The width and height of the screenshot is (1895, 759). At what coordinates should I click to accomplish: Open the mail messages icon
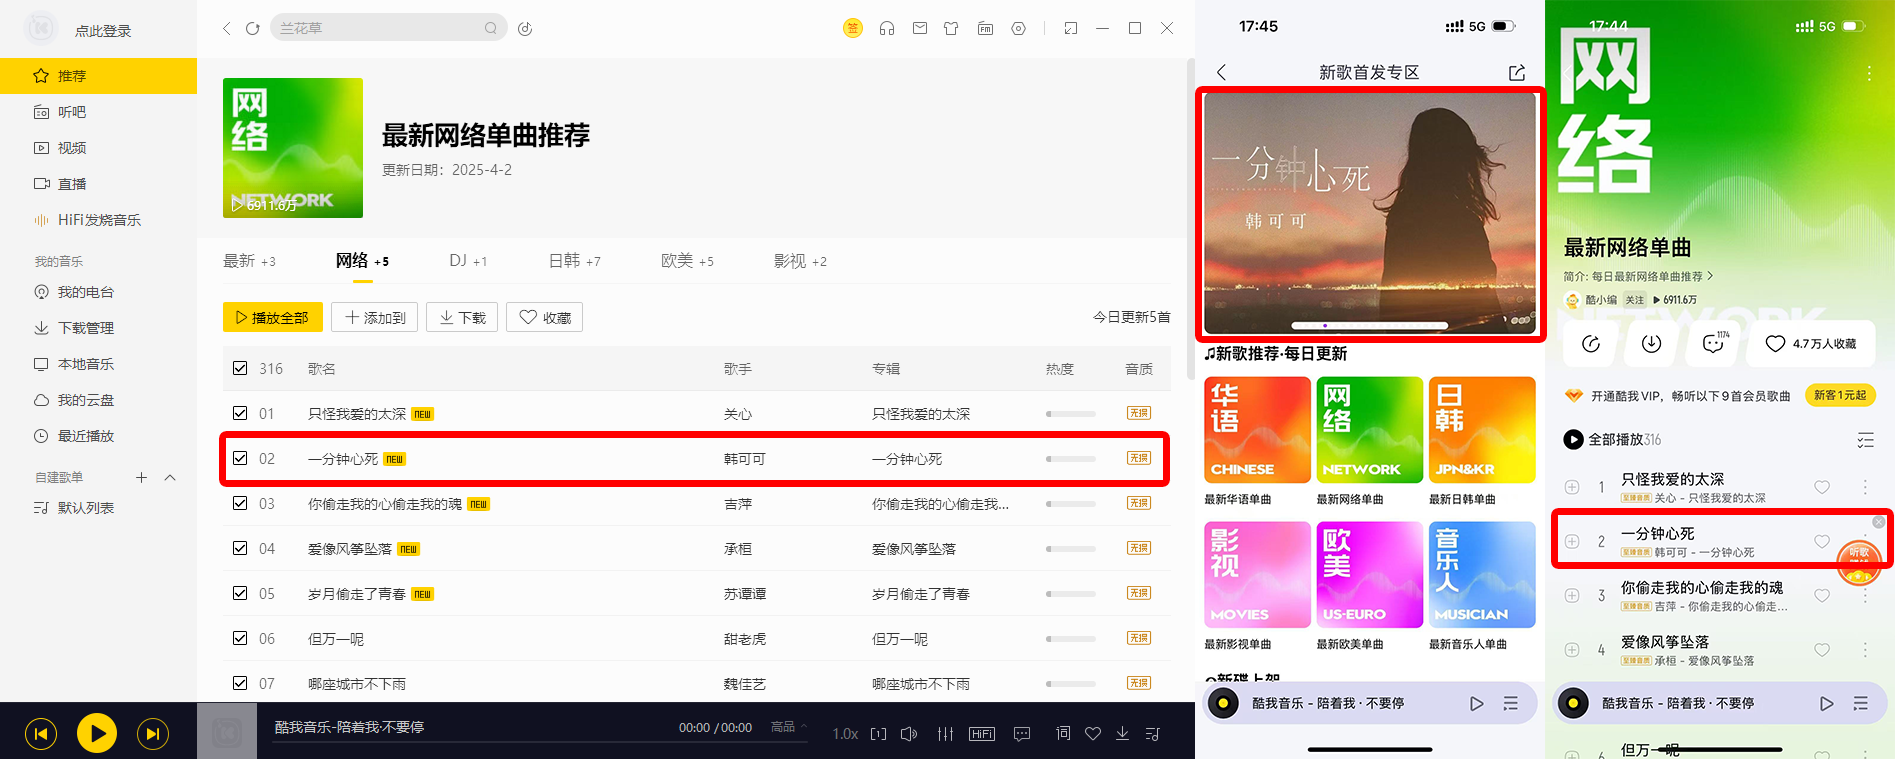tap(919, 28)
